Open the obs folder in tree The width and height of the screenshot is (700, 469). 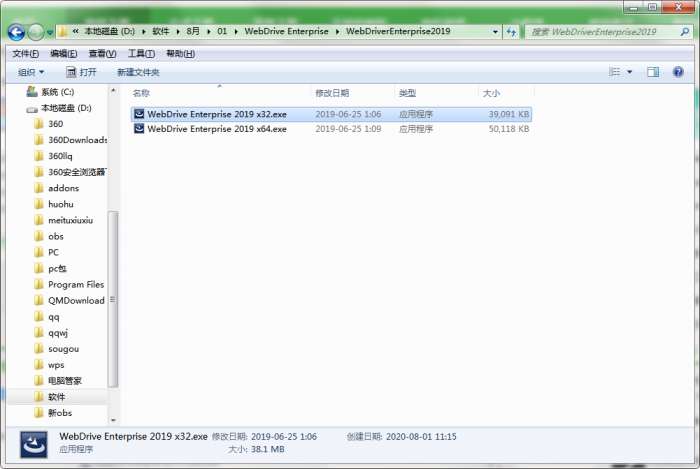pyautogui.click(x=49, y=237)
